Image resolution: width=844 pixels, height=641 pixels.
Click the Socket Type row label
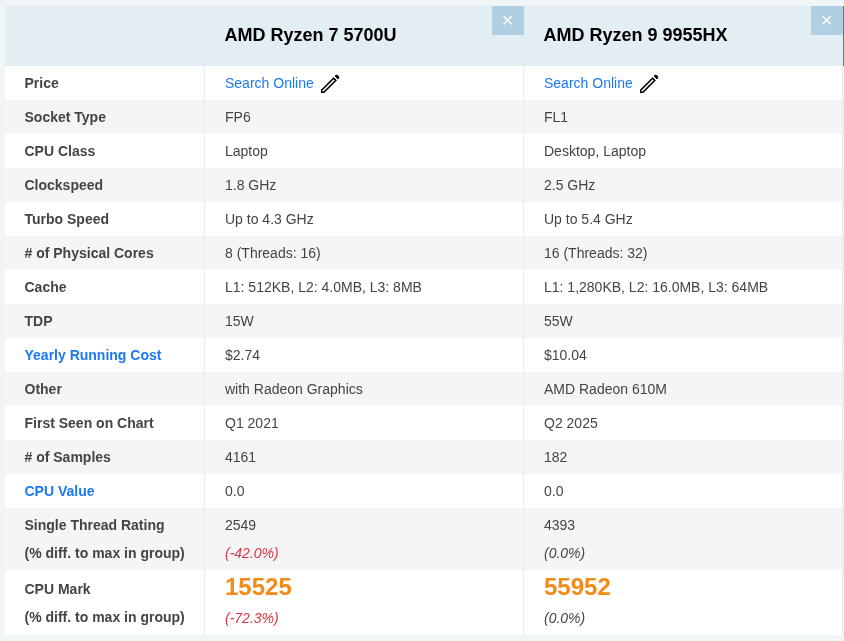click(65, 117)
